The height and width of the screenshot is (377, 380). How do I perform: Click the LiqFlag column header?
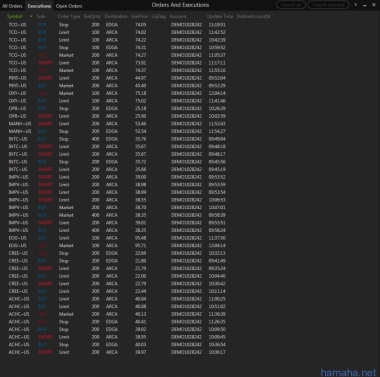coord(158,16)
